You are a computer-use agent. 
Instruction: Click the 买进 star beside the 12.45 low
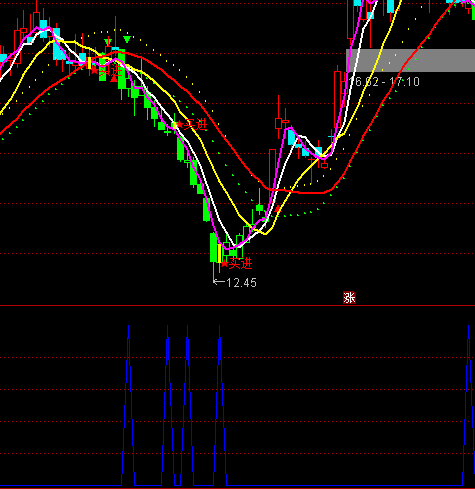225,264
